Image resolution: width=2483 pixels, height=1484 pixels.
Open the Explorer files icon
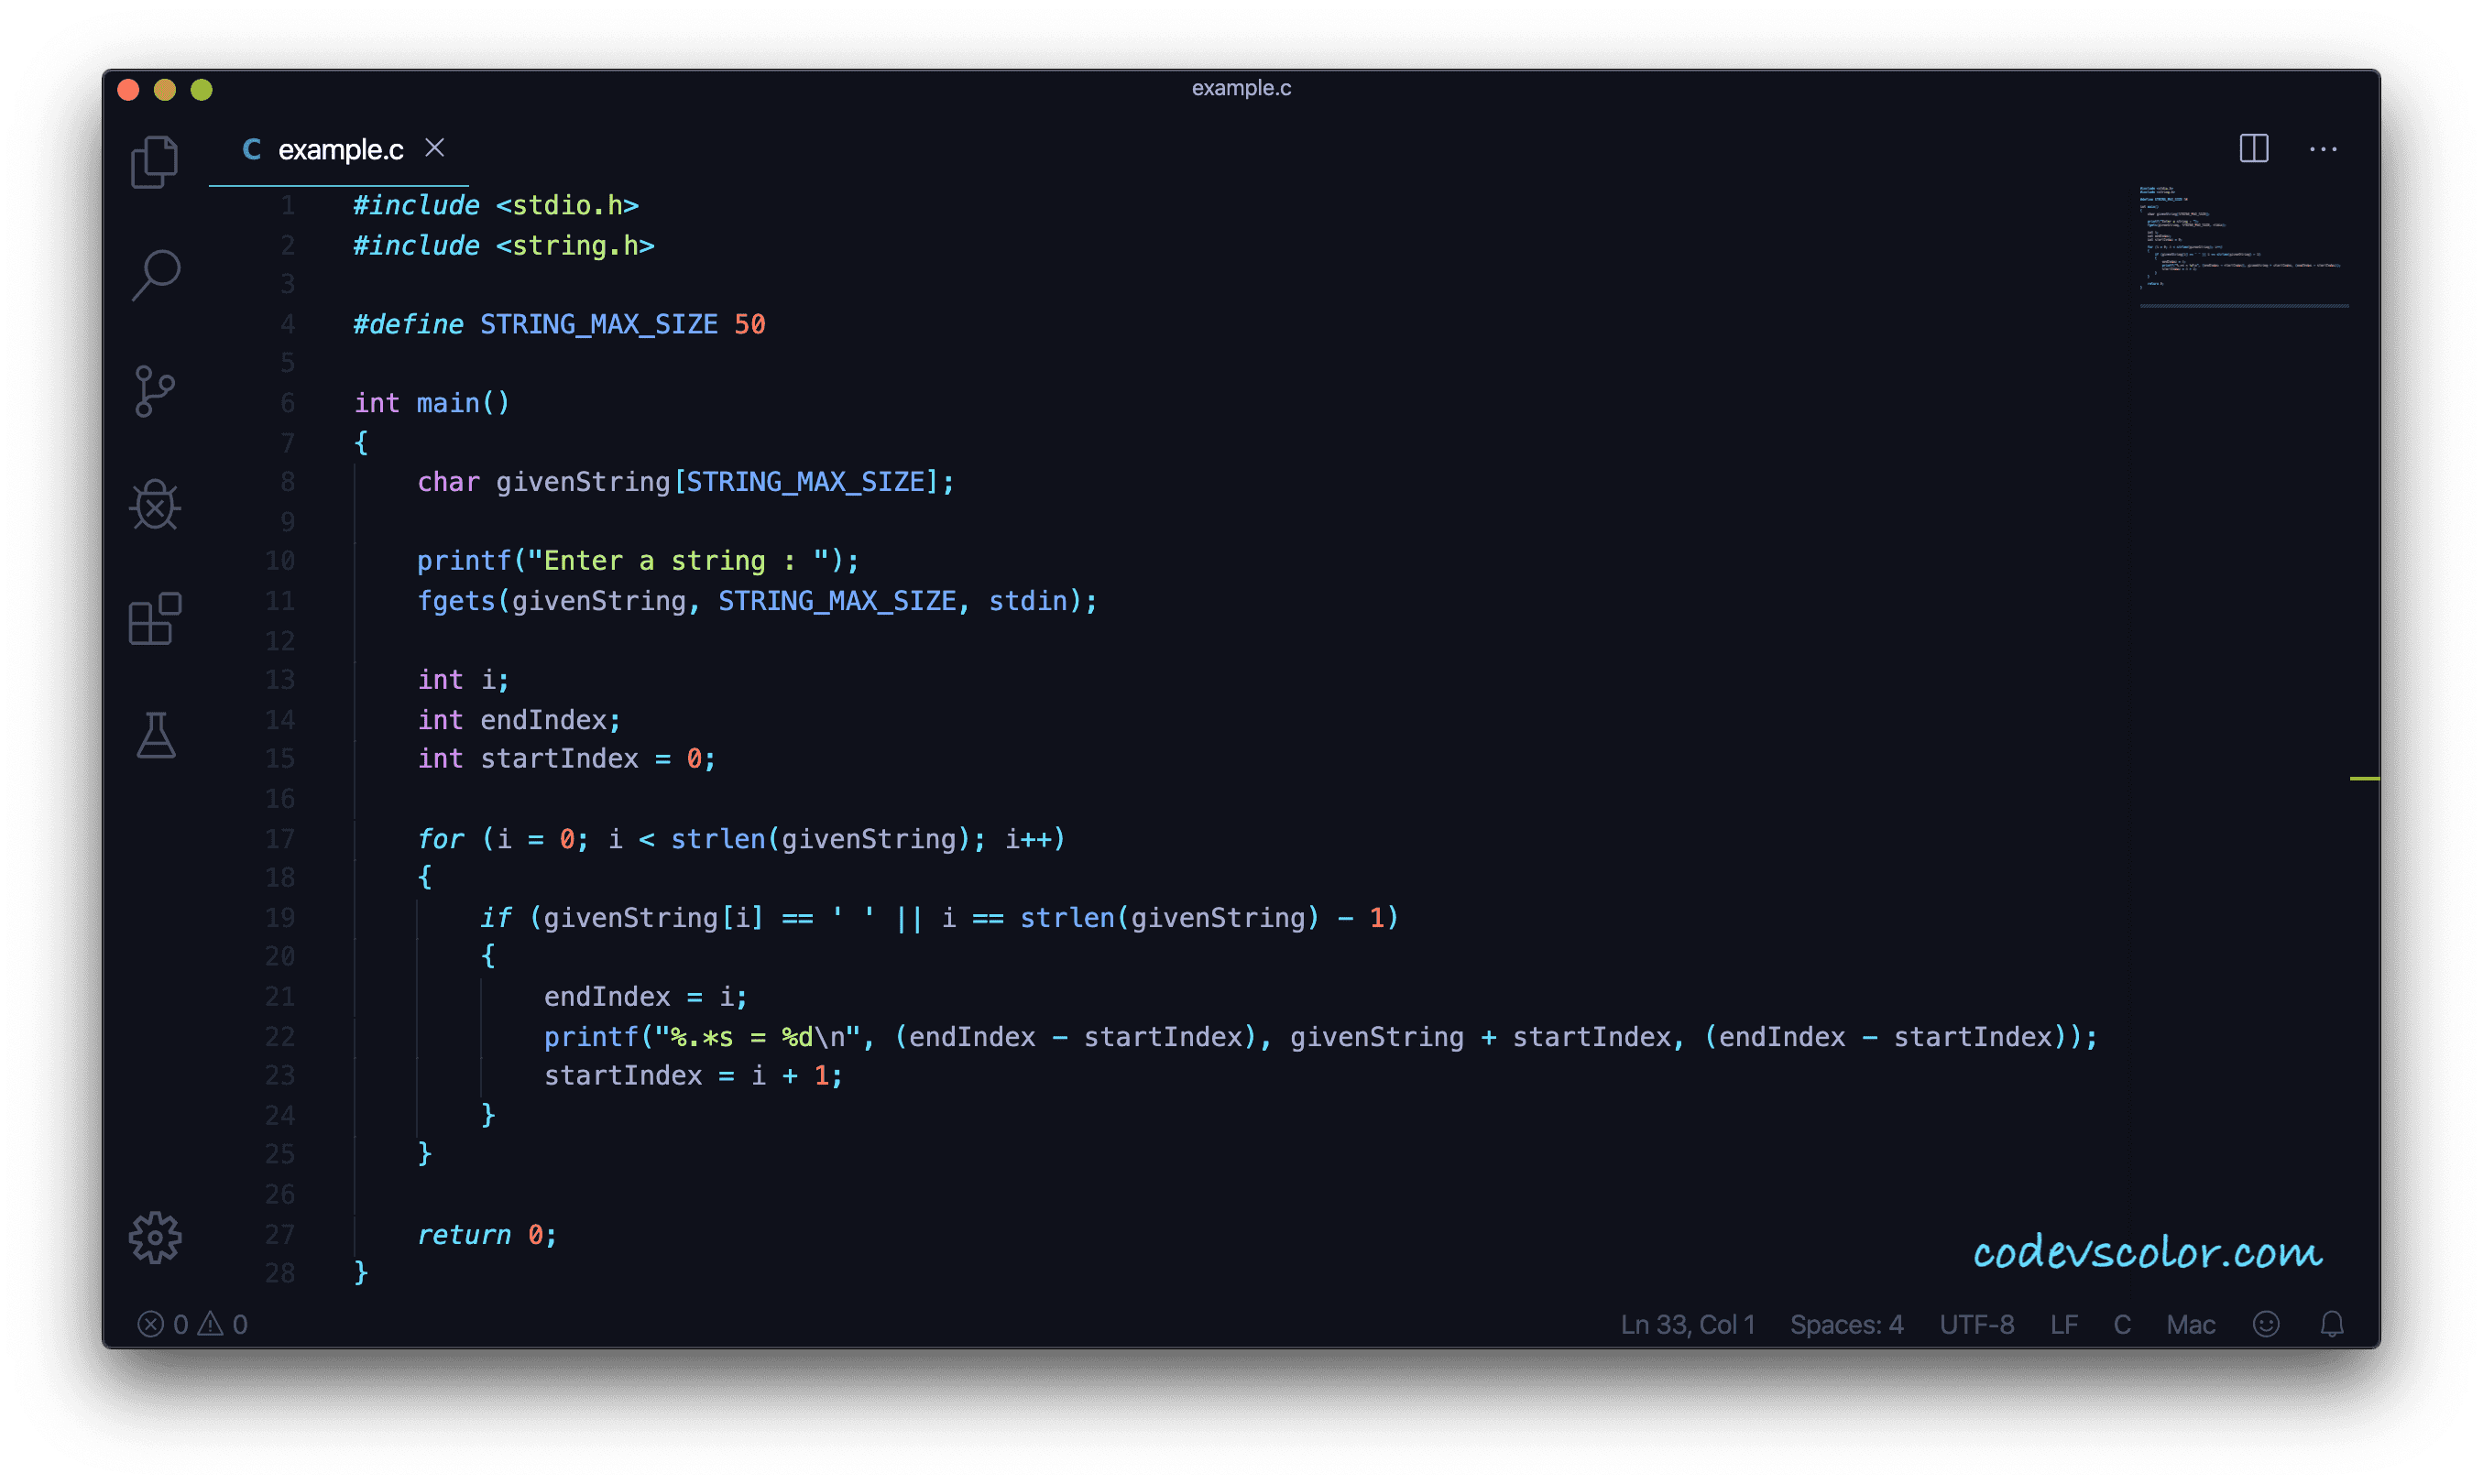154,162
